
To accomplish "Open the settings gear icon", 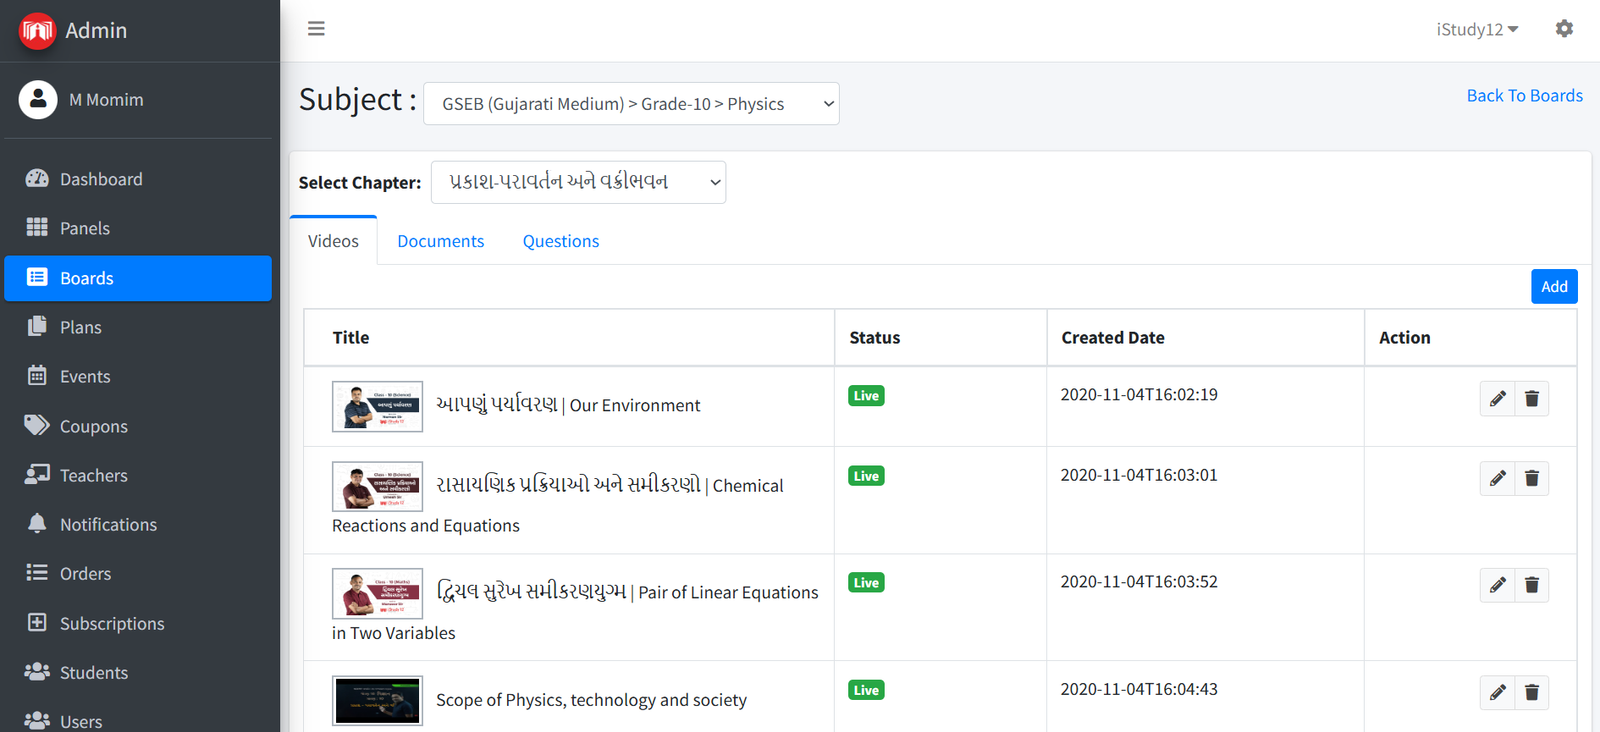I will [x=1564, y=29].
